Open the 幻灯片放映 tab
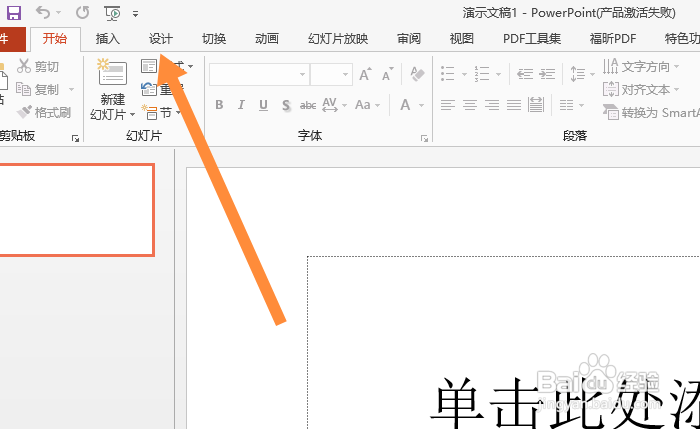700x429 pixels. [x=338, y=39]
